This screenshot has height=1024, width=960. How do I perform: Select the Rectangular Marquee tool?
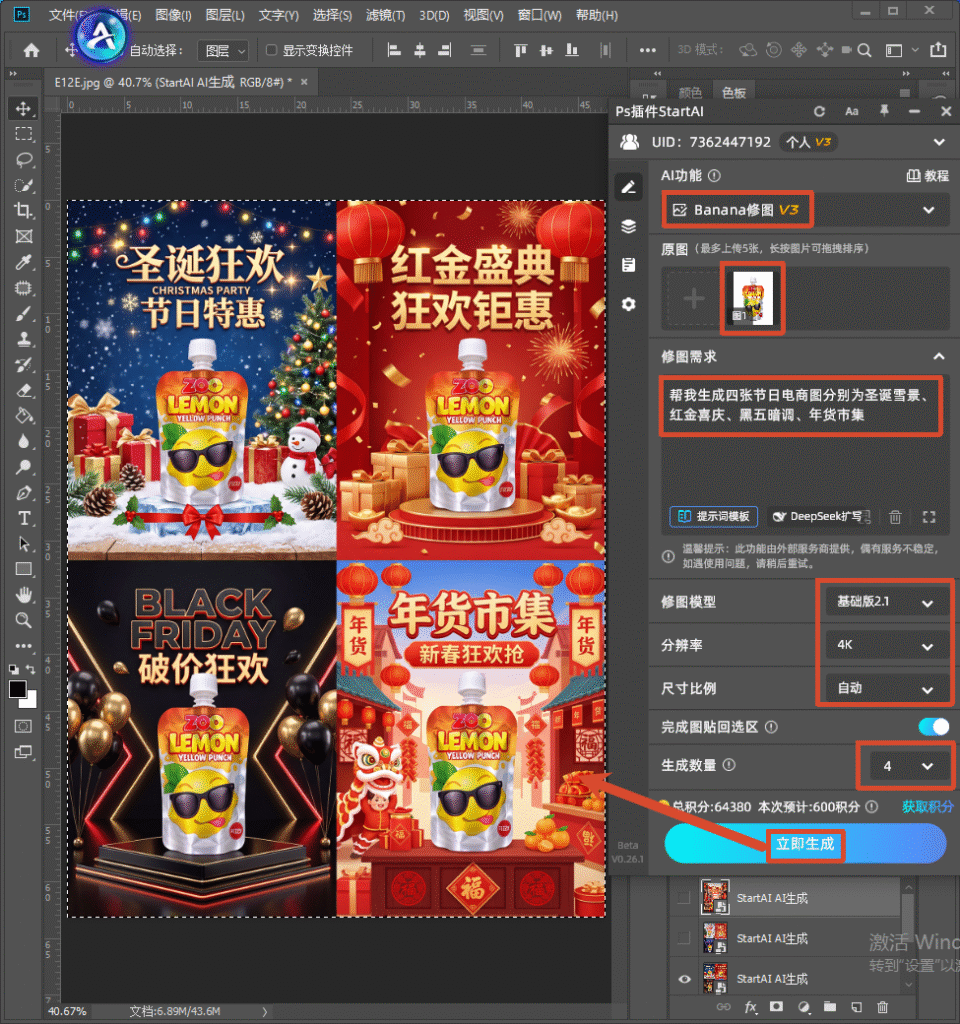click(x=24, y=134)
